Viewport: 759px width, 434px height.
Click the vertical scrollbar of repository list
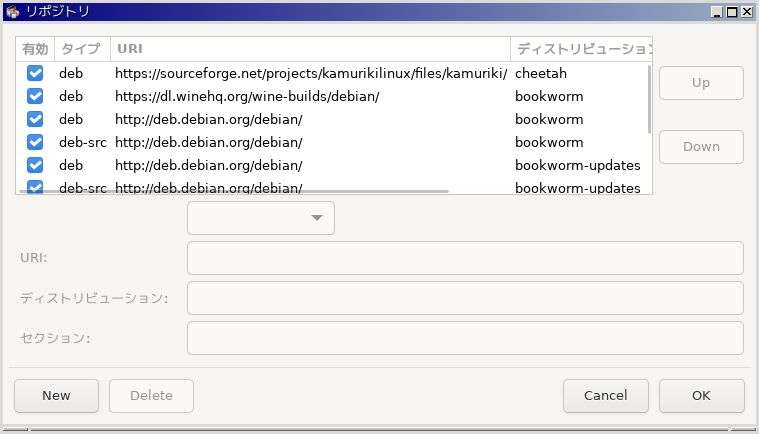click(649, 99)
